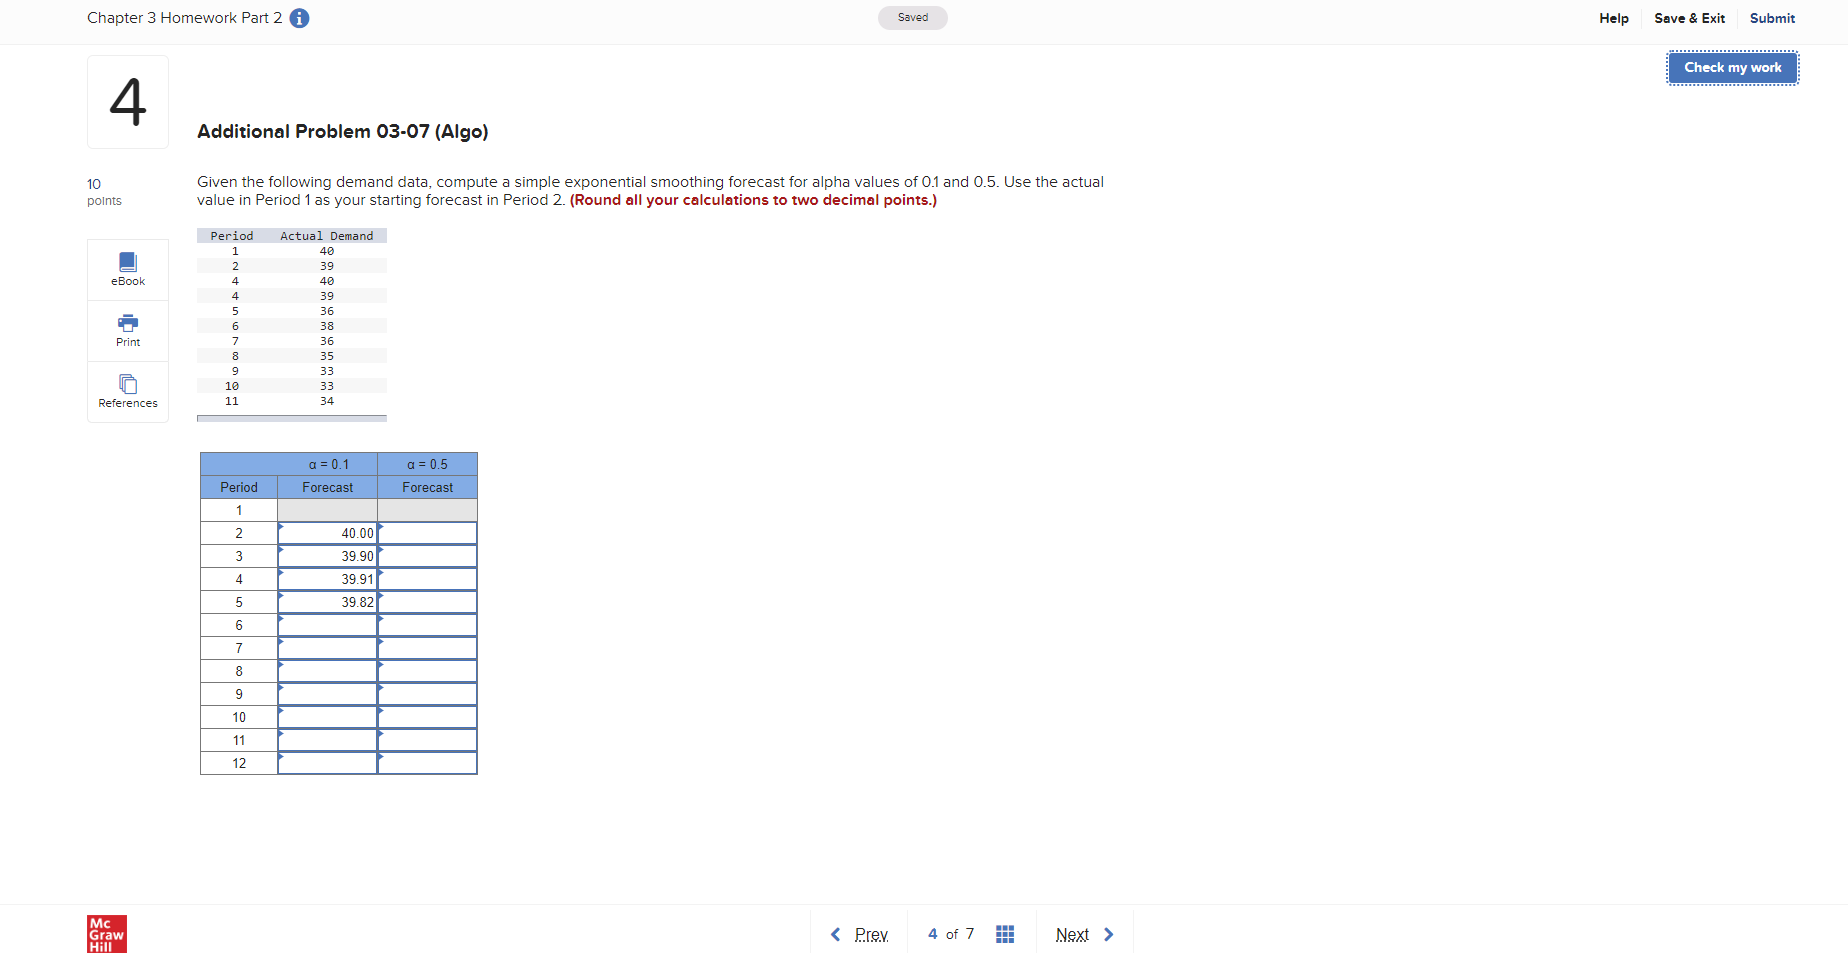This screenshot has width=1848, height=953.
Task: Click the demand value 34 for period 11
Action: pos(327,401)
